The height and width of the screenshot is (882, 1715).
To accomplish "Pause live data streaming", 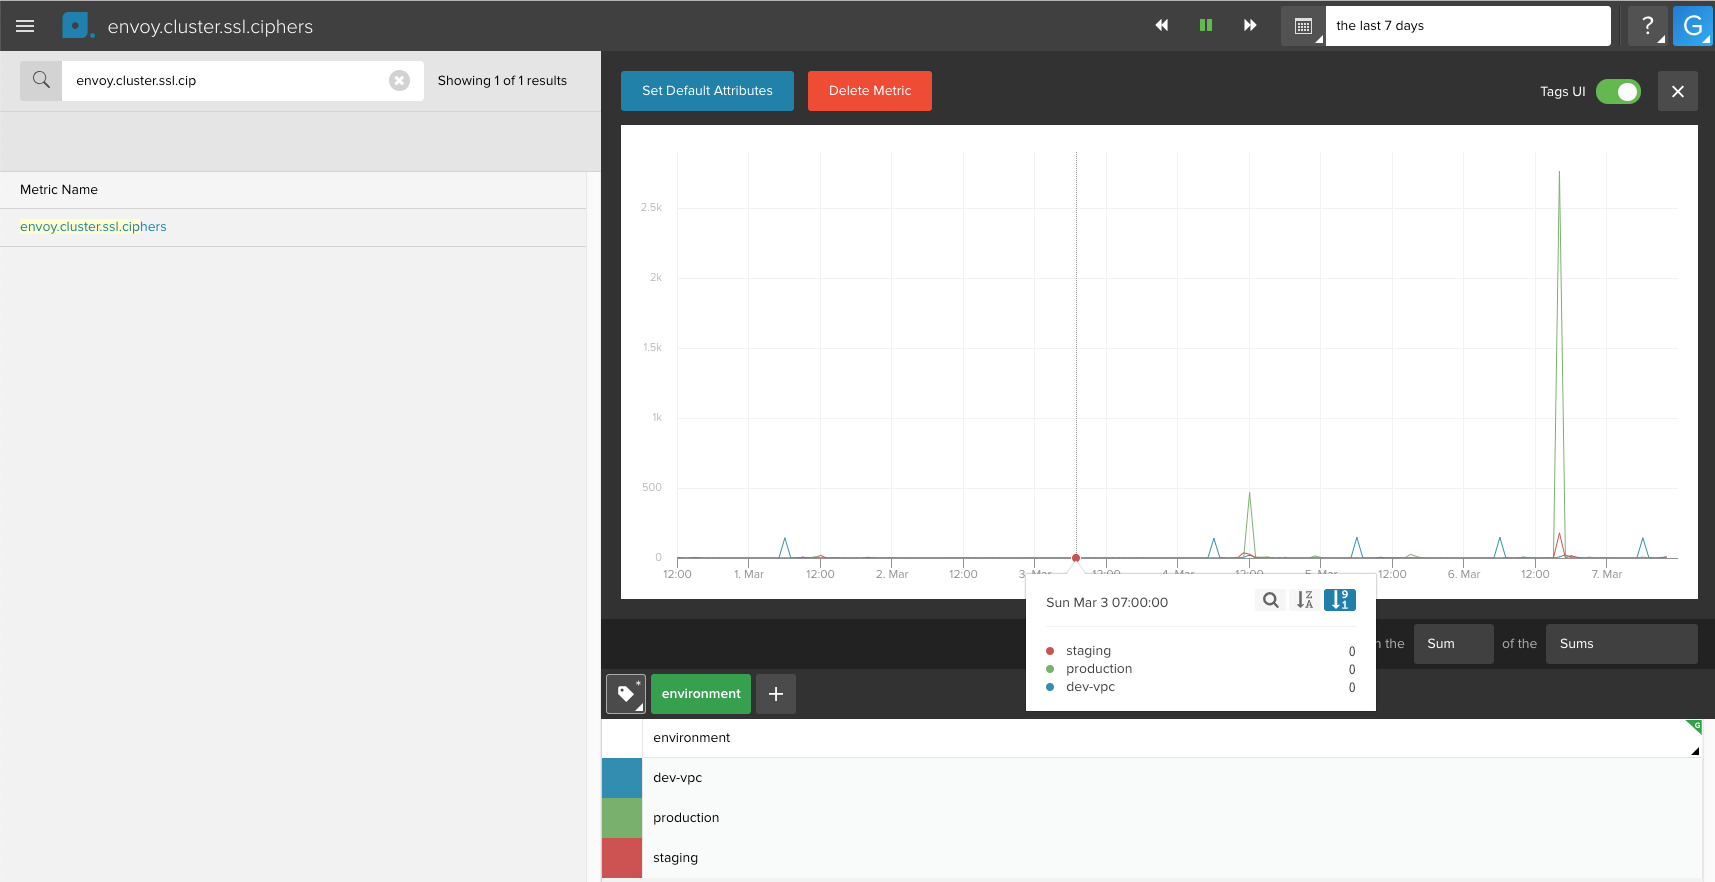I will point(1206,26).
